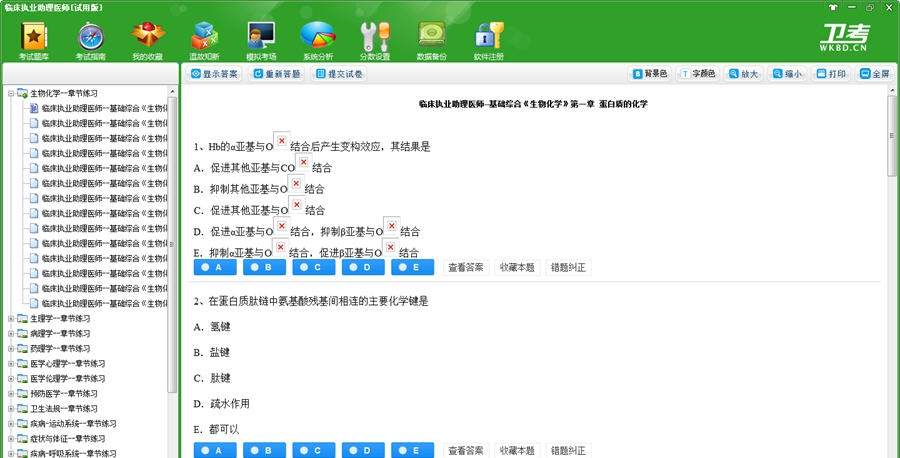Launch the 模拟考场 mock exam

click(x=261, y=41)
